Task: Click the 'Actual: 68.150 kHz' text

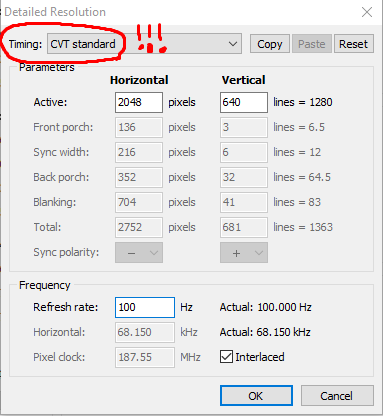Action: tap(265, 332)
